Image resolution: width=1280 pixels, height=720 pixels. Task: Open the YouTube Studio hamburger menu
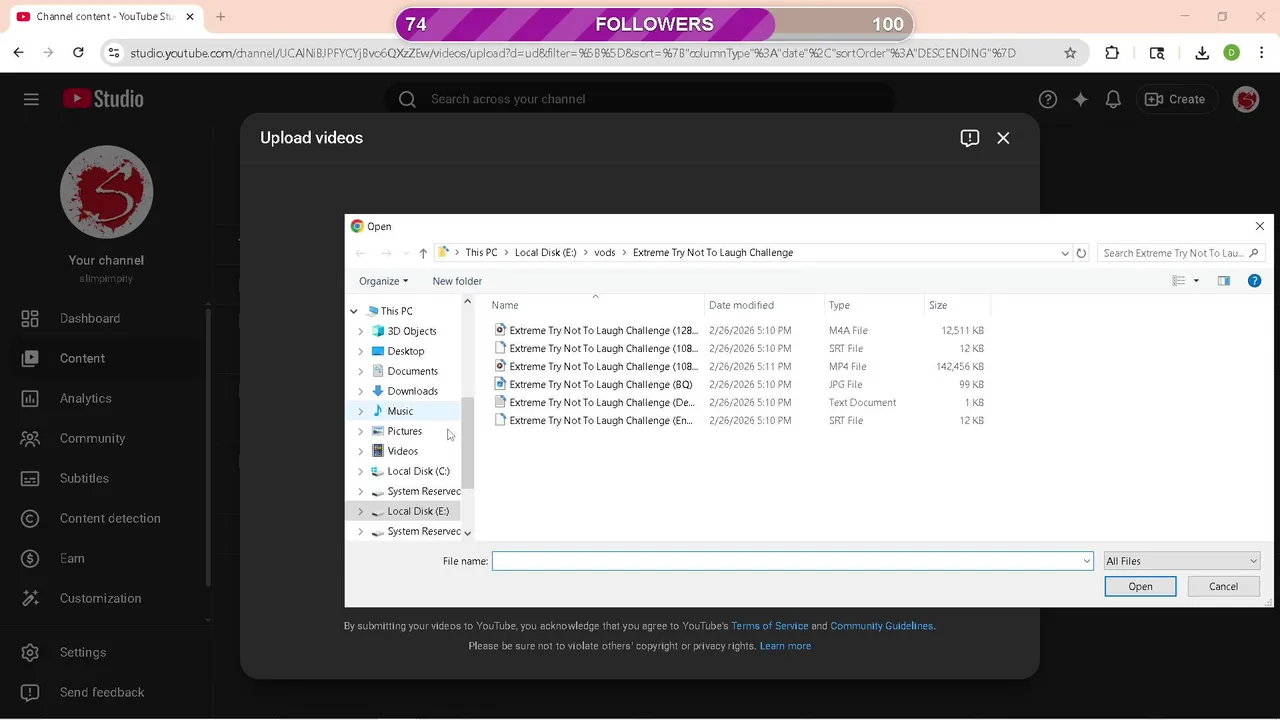(31, 99)
